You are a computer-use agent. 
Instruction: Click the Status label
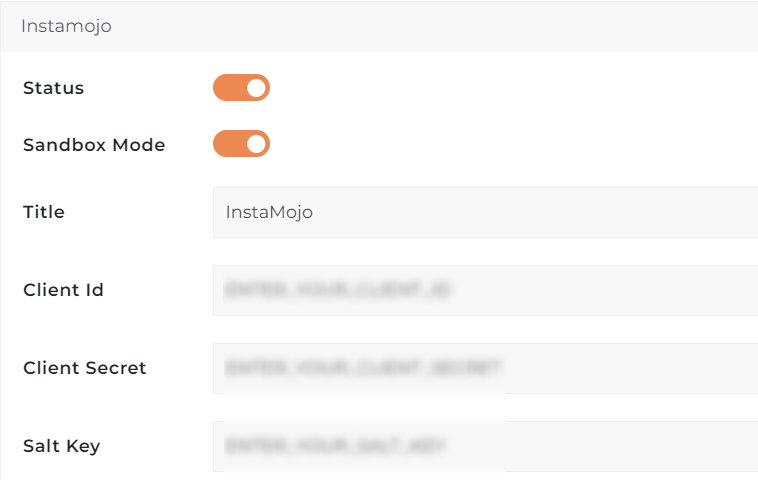click(53, 88)
